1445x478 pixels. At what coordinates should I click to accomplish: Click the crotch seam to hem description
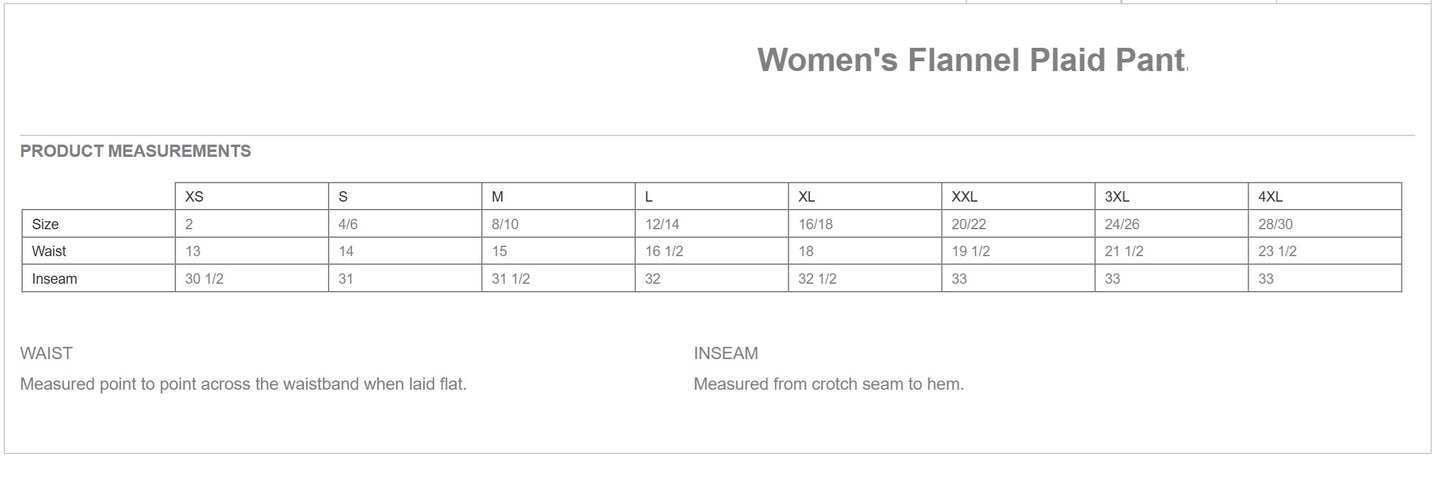click(828, 384)
